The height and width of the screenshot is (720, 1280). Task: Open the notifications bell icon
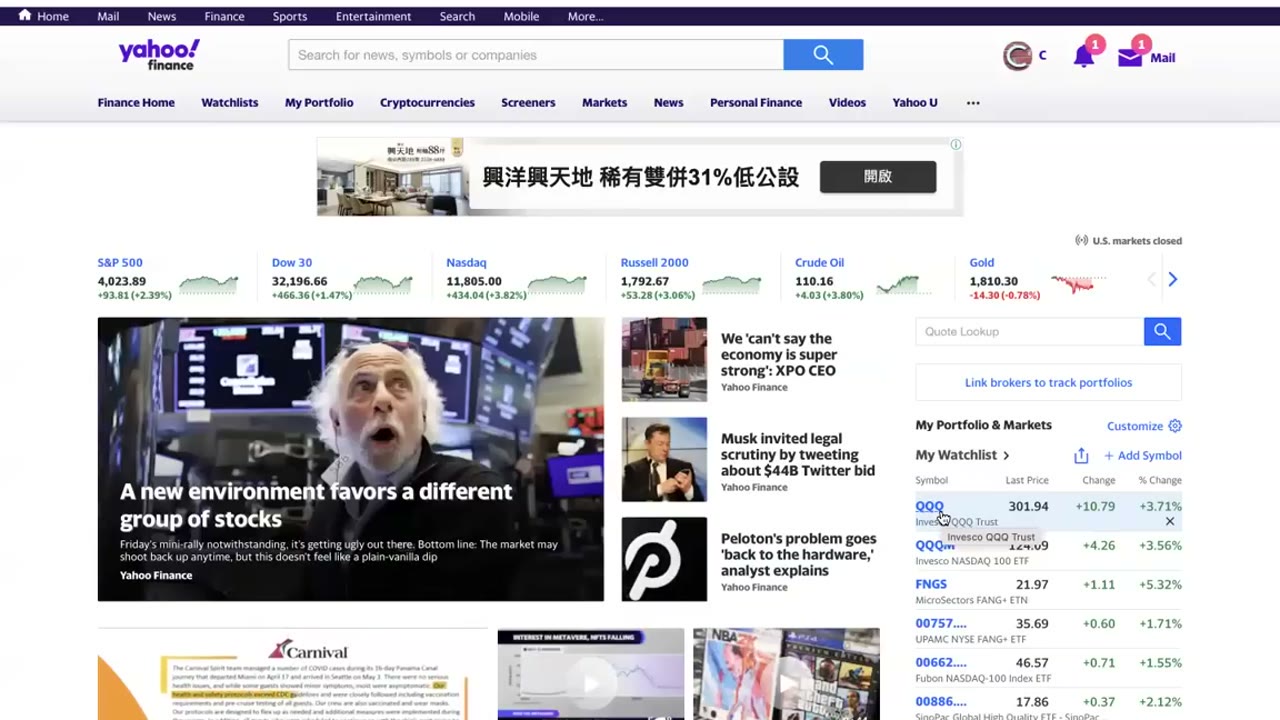click(1083, 57)
